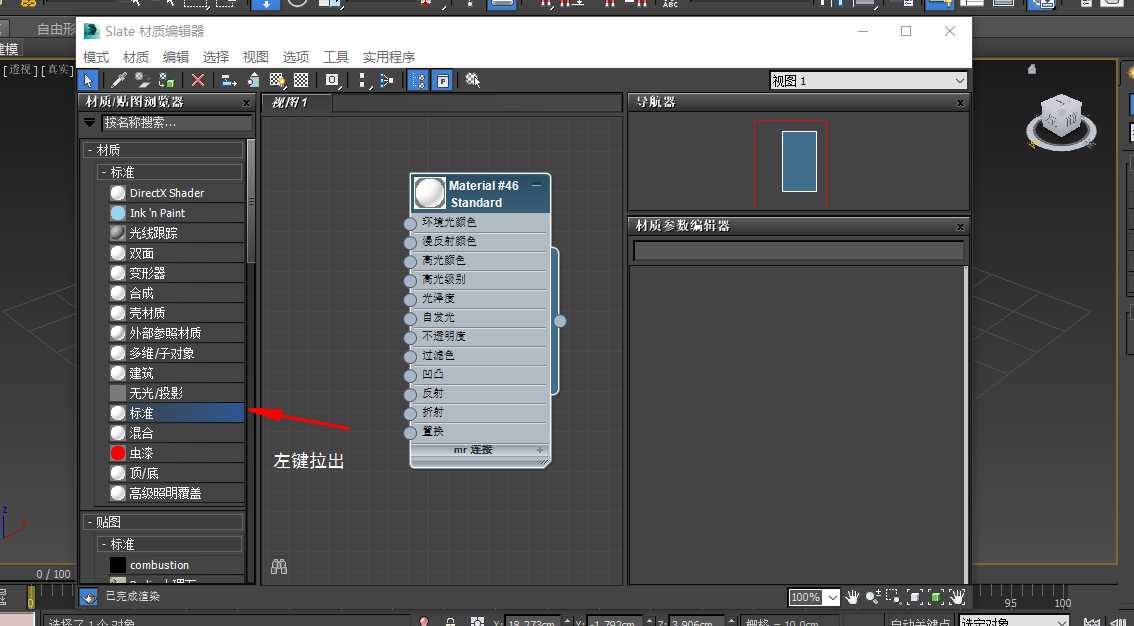The width and height of the screenshot is (1134, 626).
Task: Click Put Material to Scene icon
Action: tap(142, 80)
